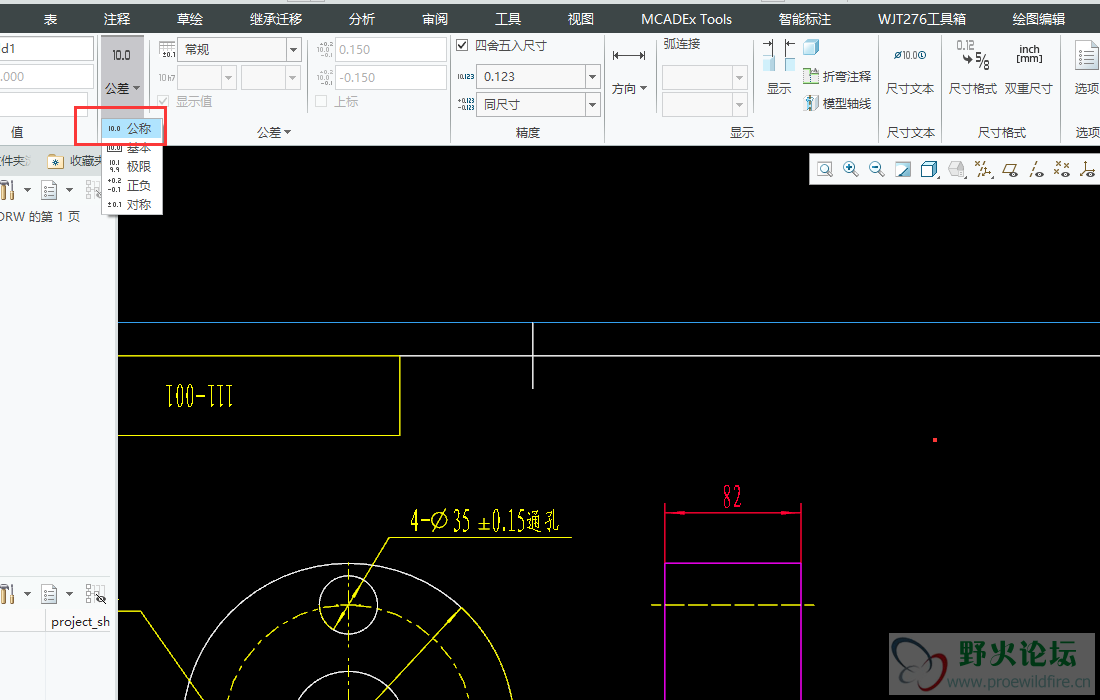Switch to the 智能标注 tab
The height and width of the screenshot is (700, 1100).
805,19
